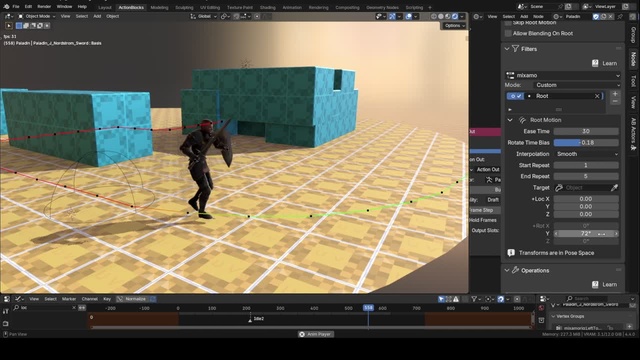
Task: Switch to wireframe viewport shading
Action: click(434, 16)
